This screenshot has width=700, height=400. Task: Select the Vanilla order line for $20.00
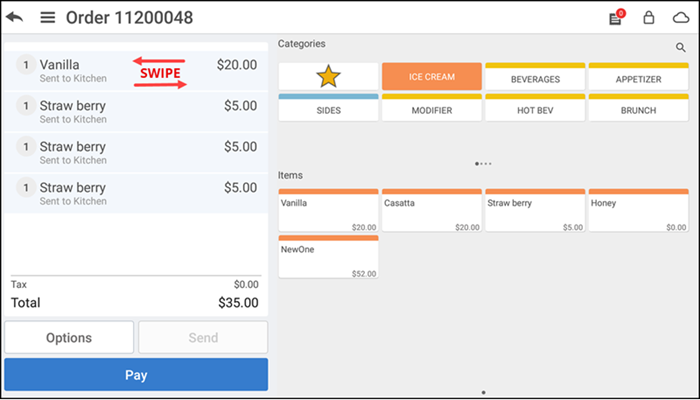(134, 71)
